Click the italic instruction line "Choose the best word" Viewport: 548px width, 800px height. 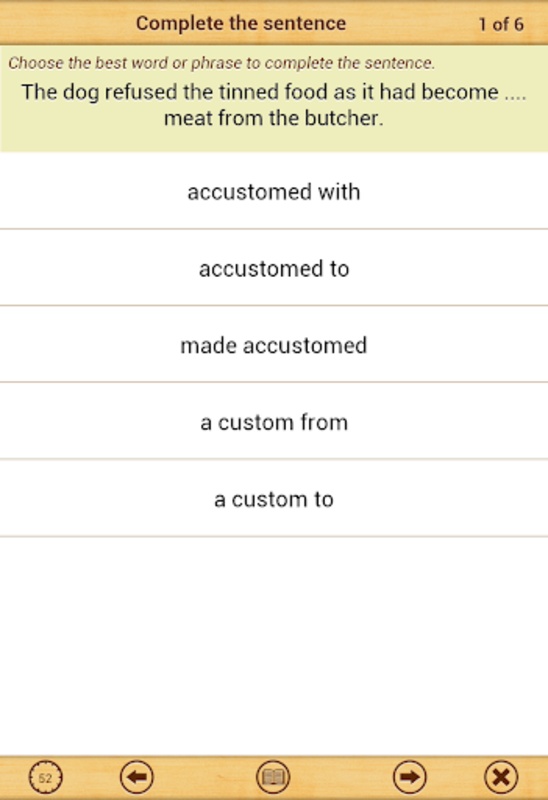tap(221, 63)
